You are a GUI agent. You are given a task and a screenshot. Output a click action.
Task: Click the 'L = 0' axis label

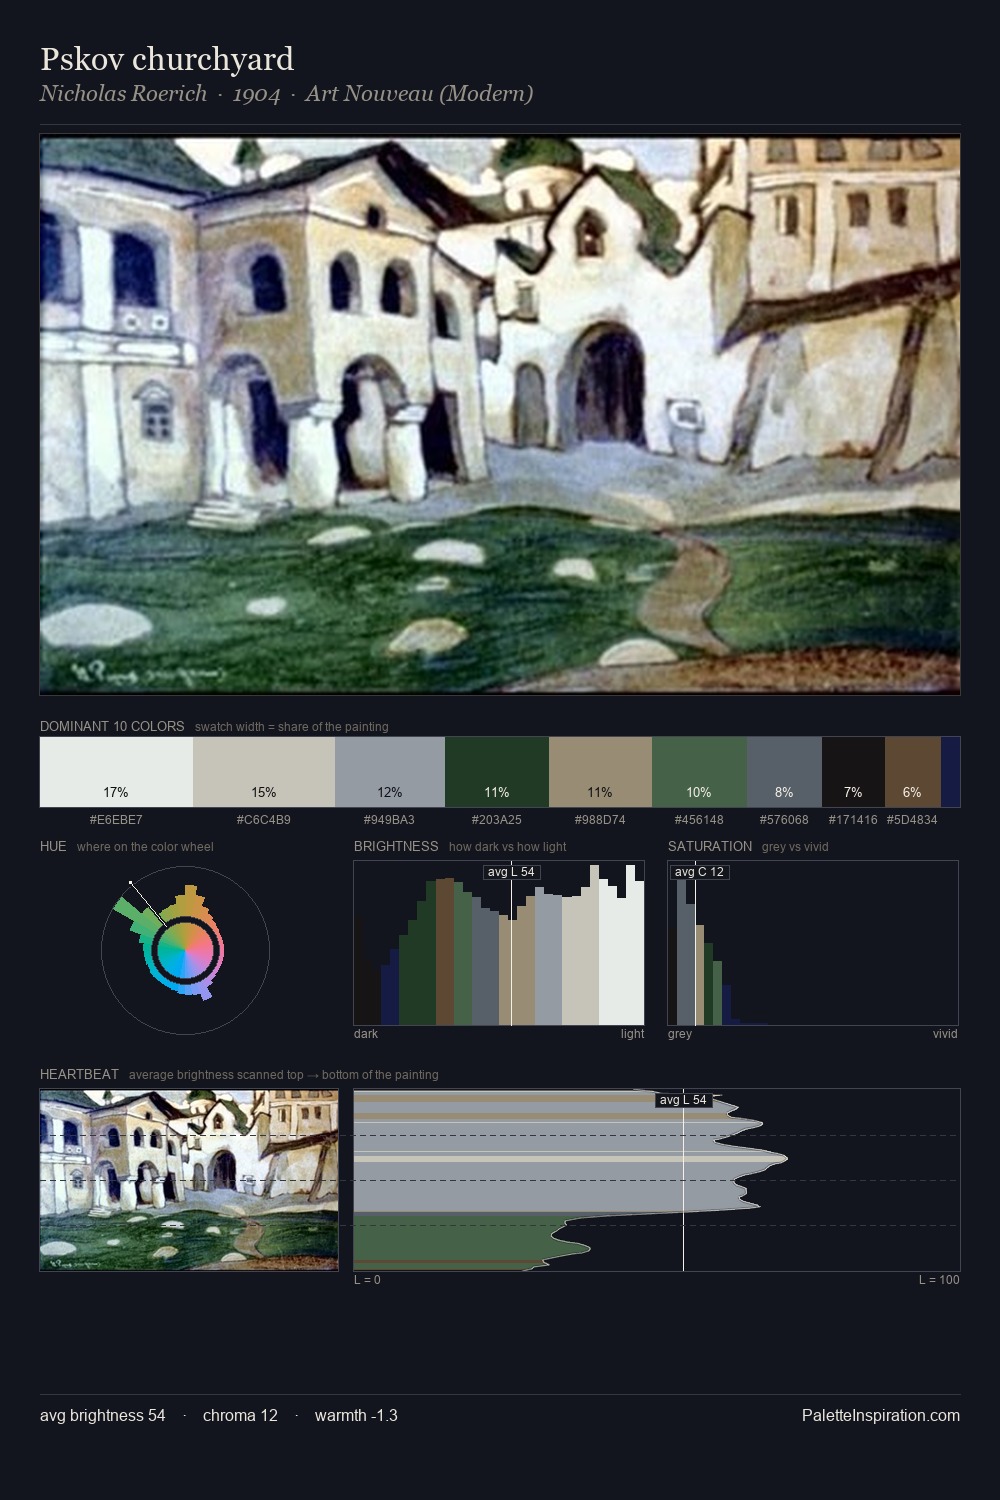(x=367, y=1280)
